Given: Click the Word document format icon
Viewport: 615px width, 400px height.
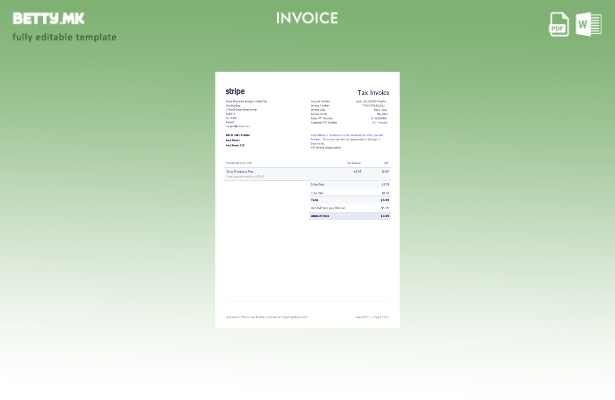Looking at the screenshot, I should coord(588,24).
